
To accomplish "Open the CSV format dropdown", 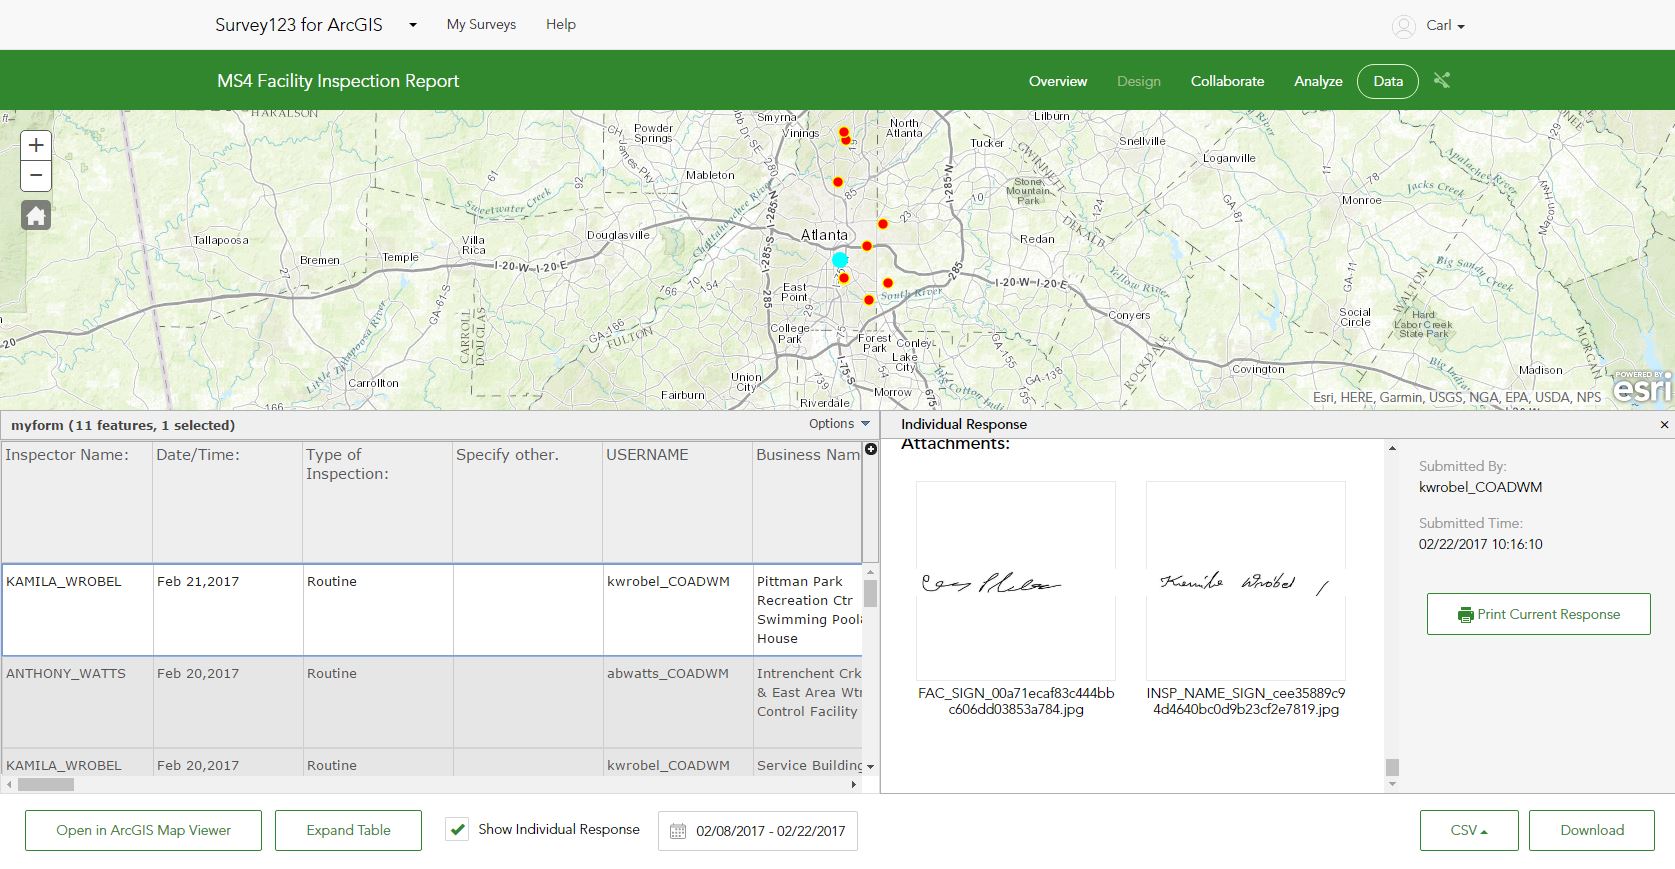I will click(x=1469, y=830).
